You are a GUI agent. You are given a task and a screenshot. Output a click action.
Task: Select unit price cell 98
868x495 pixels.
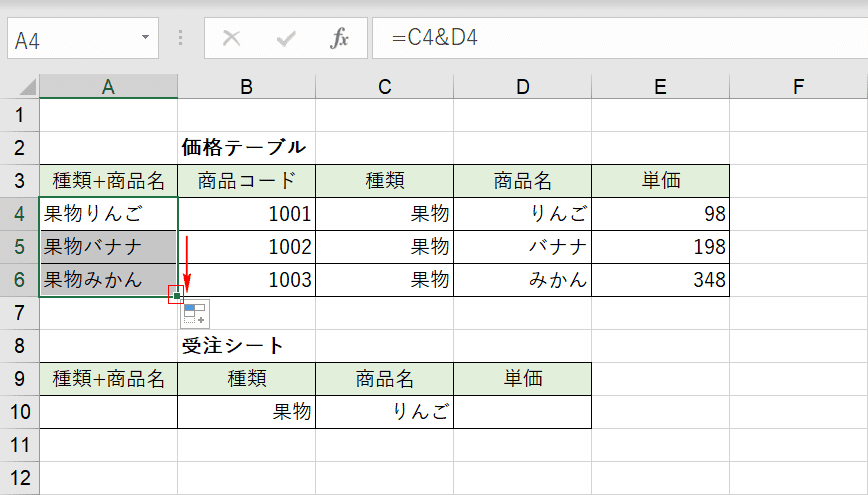[x=660, y=214]
